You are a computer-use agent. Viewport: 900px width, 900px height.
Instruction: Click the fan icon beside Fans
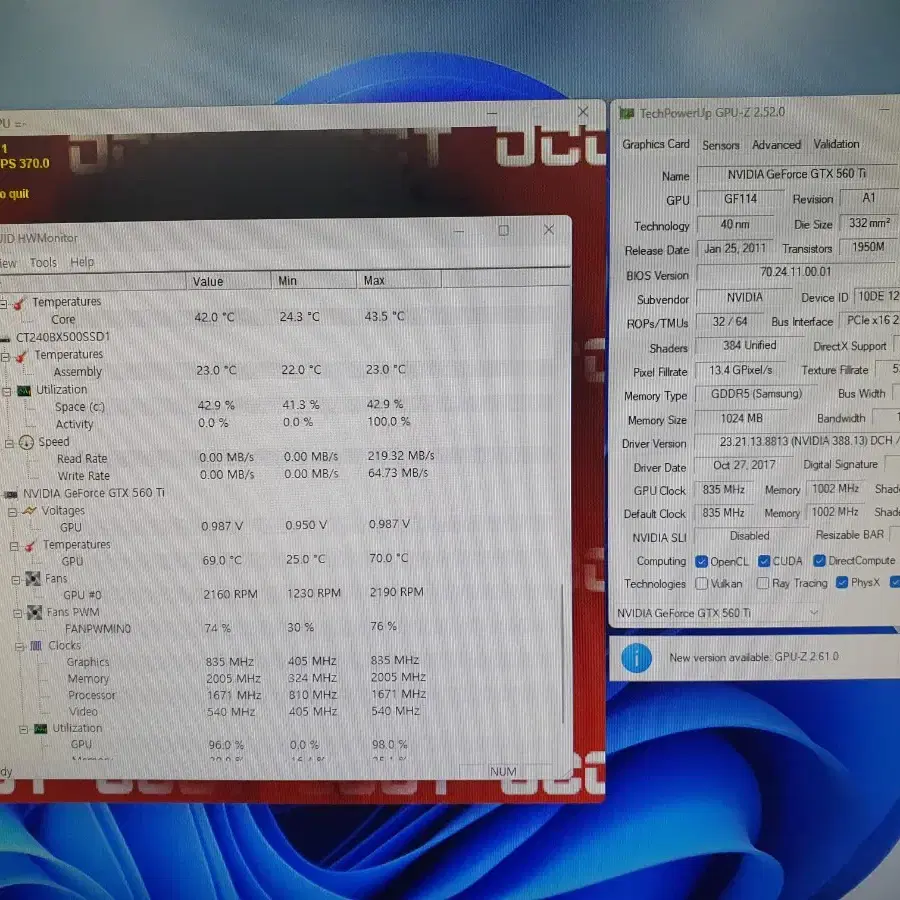pos(33,579)
